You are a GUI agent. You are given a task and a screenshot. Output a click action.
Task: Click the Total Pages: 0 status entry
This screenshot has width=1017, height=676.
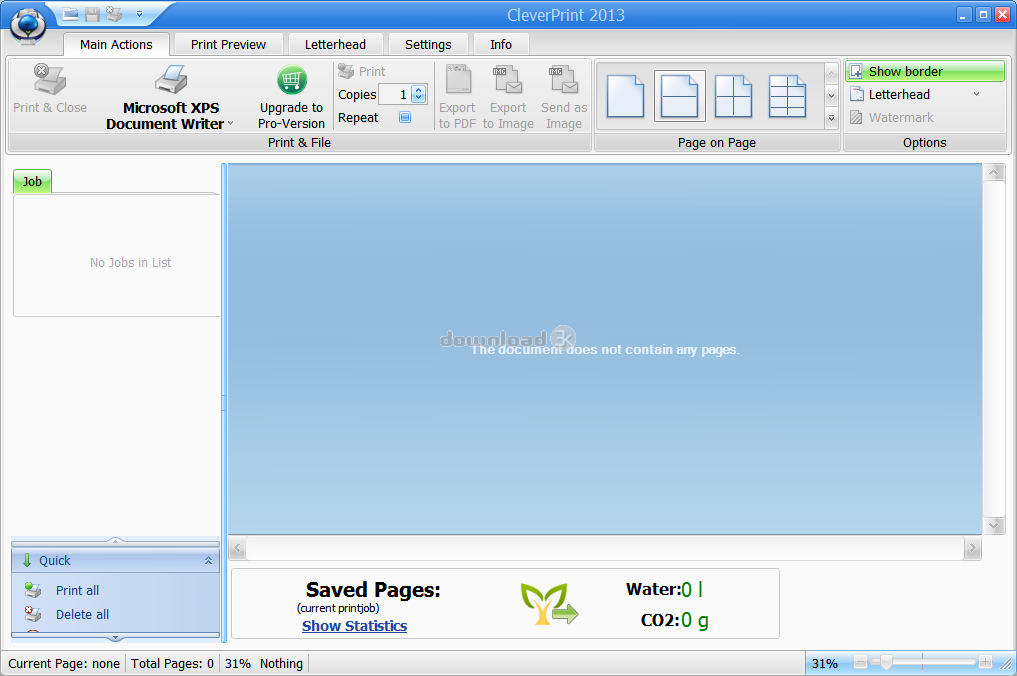173,664
